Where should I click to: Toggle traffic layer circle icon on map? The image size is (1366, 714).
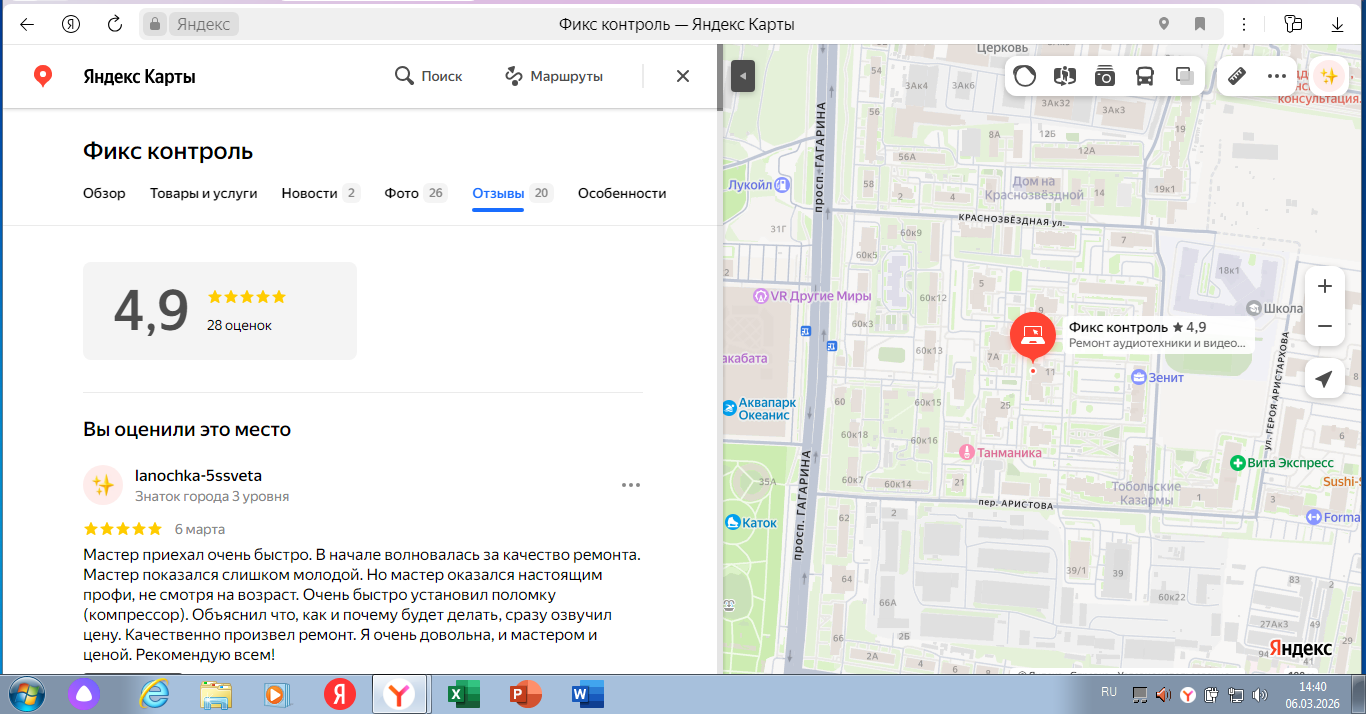pos(1025,76)
